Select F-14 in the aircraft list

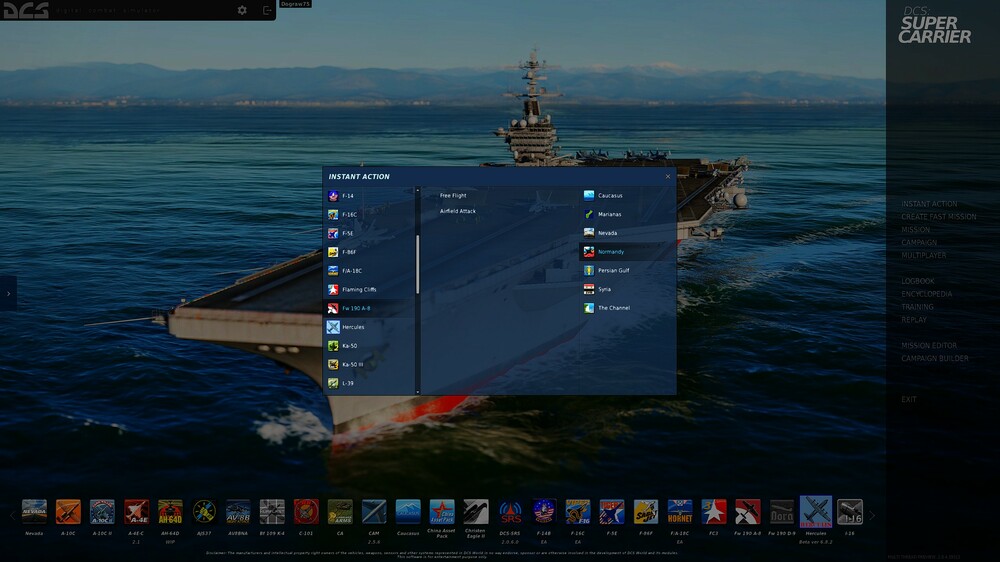(369, 196)
